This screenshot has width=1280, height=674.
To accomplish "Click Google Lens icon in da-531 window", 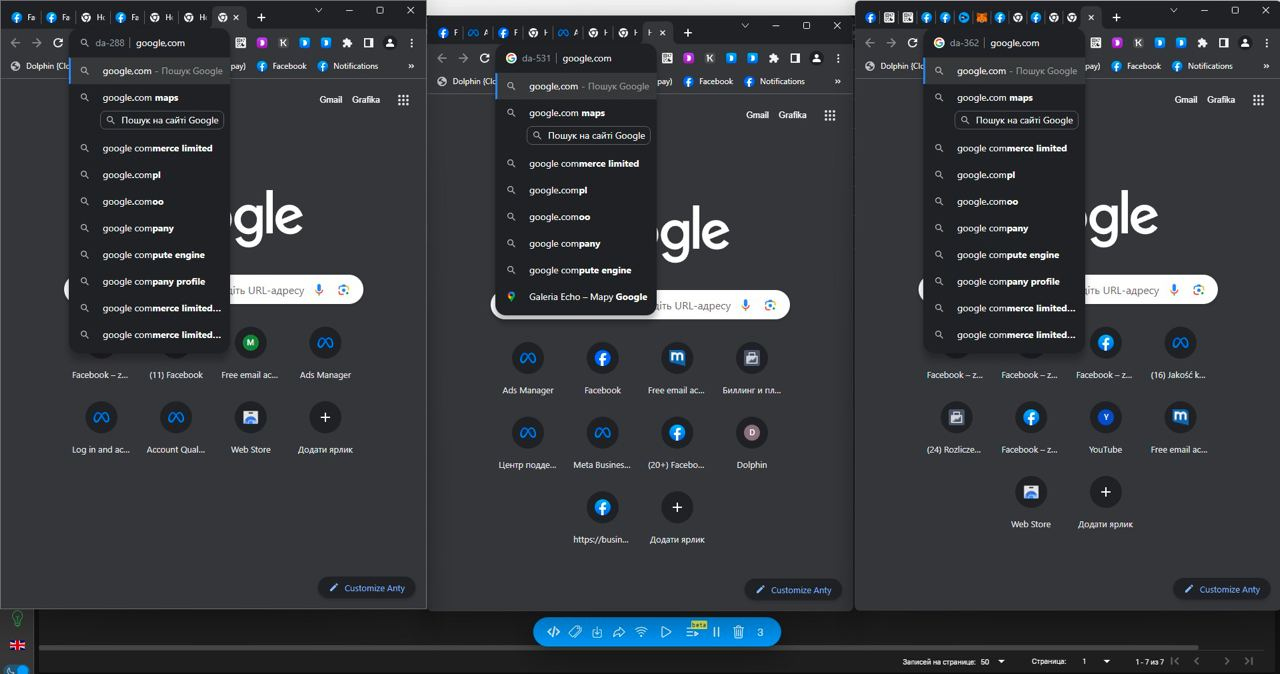I will point(770,305).
